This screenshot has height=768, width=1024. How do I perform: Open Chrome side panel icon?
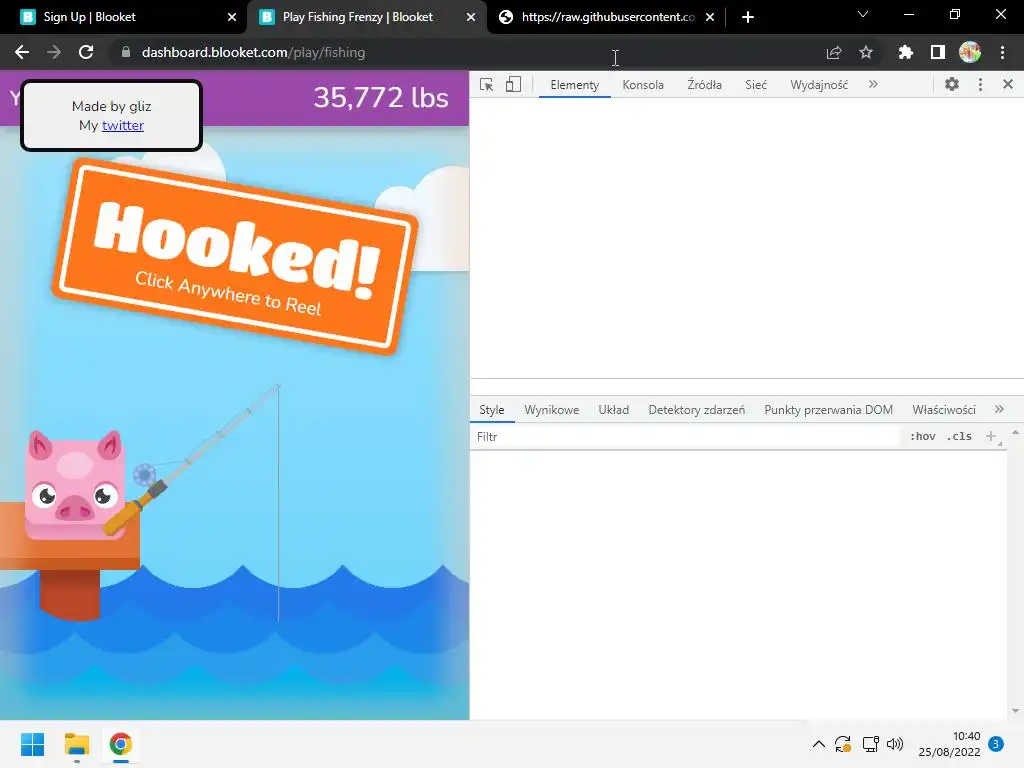938,52
